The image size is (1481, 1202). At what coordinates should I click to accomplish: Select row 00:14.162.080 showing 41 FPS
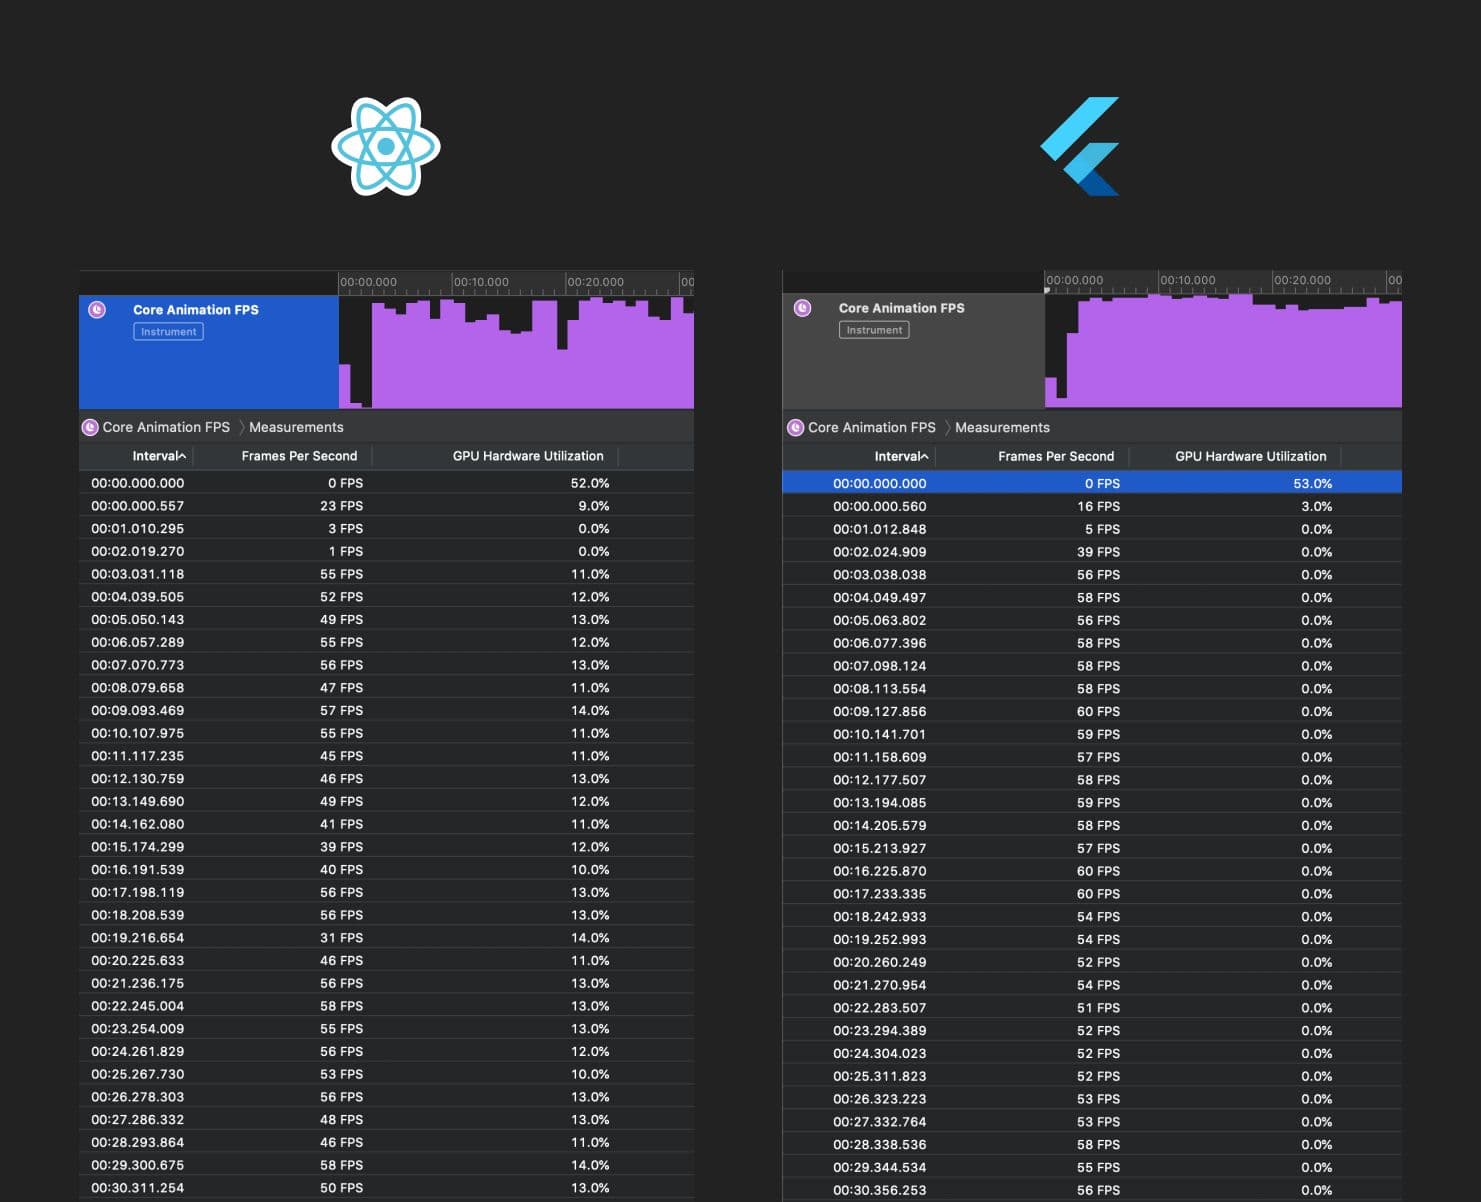tap(386, 824)
